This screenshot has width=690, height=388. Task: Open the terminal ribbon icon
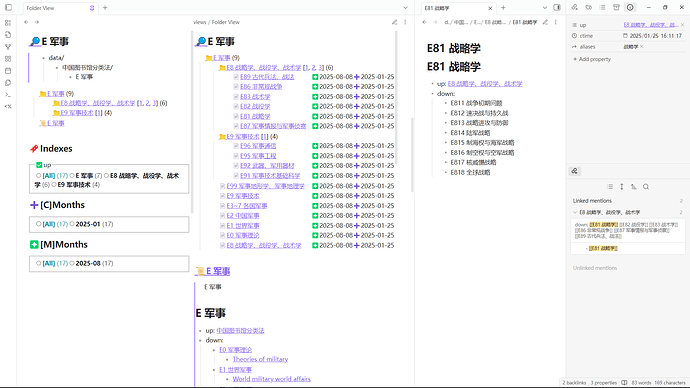tap(8, 94)
